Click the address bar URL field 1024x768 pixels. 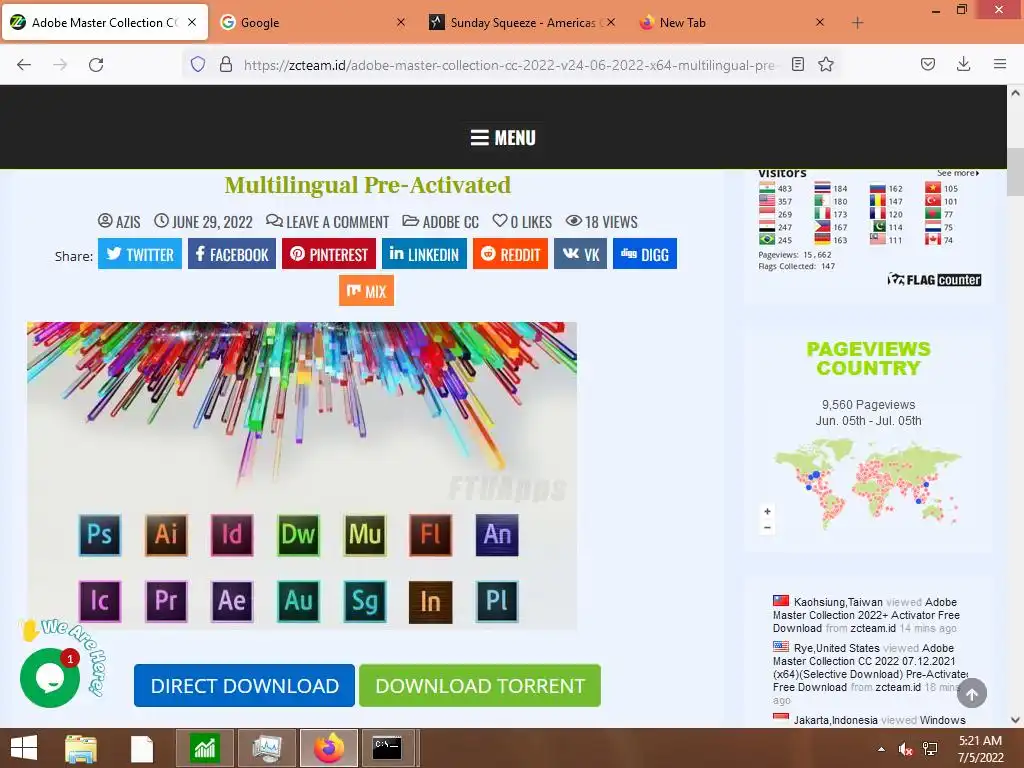tap(509, 65)
